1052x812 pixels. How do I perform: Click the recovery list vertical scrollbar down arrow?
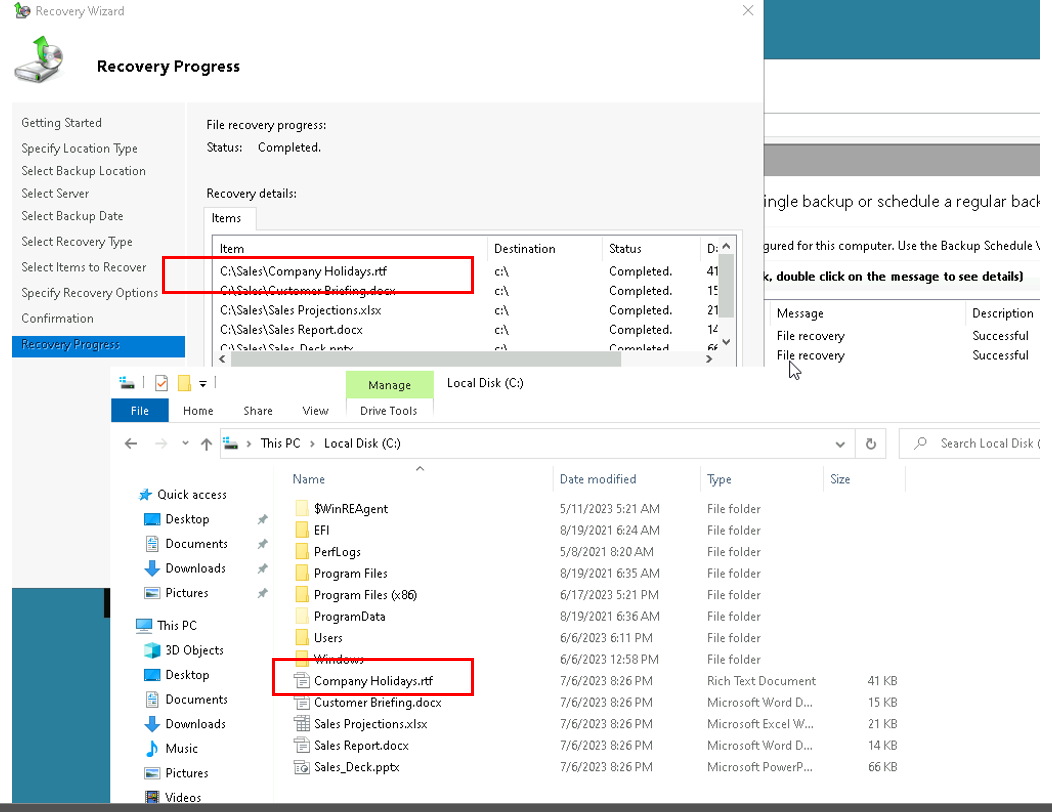pos(727,341)
